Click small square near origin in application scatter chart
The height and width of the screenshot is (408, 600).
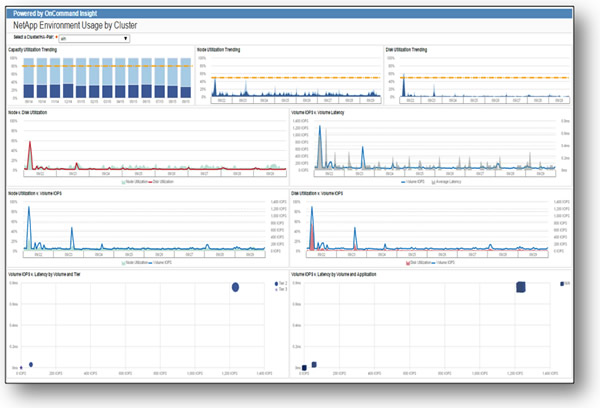[x=315, y=364]
